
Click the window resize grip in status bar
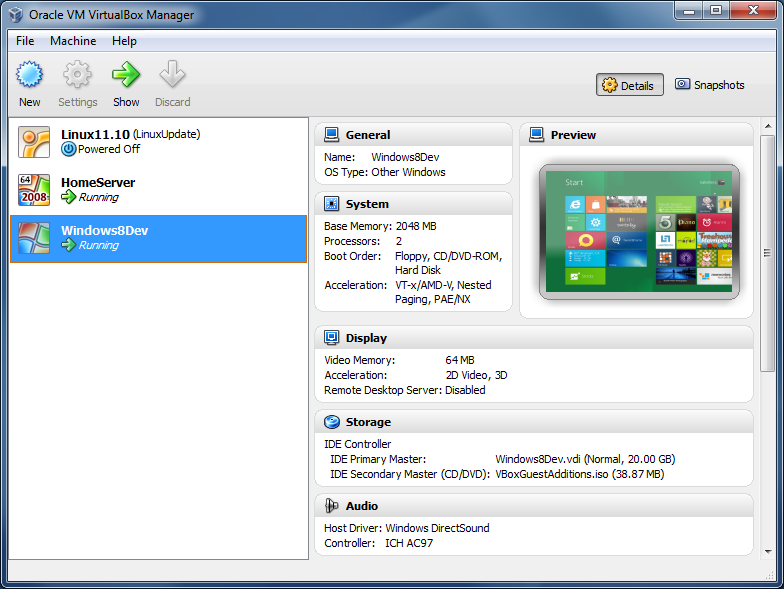click(x=770, y=576)
